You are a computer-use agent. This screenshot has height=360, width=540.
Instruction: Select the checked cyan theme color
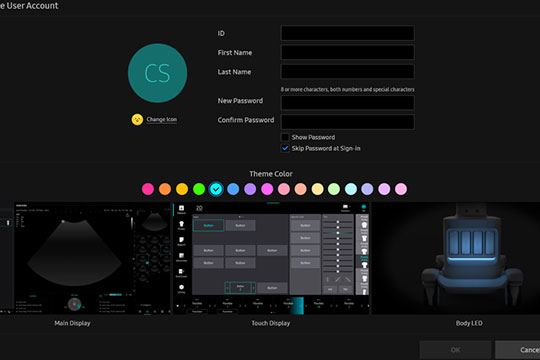216,189
